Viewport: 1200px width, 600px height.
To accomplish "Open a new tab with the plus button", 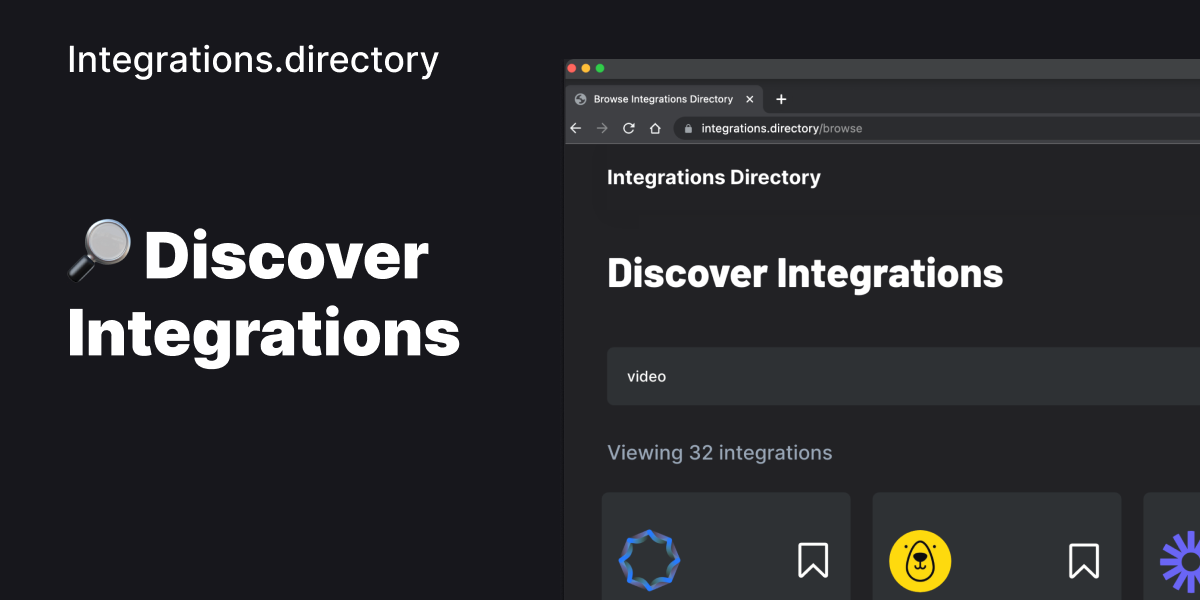I will click(x=781, y=99).
